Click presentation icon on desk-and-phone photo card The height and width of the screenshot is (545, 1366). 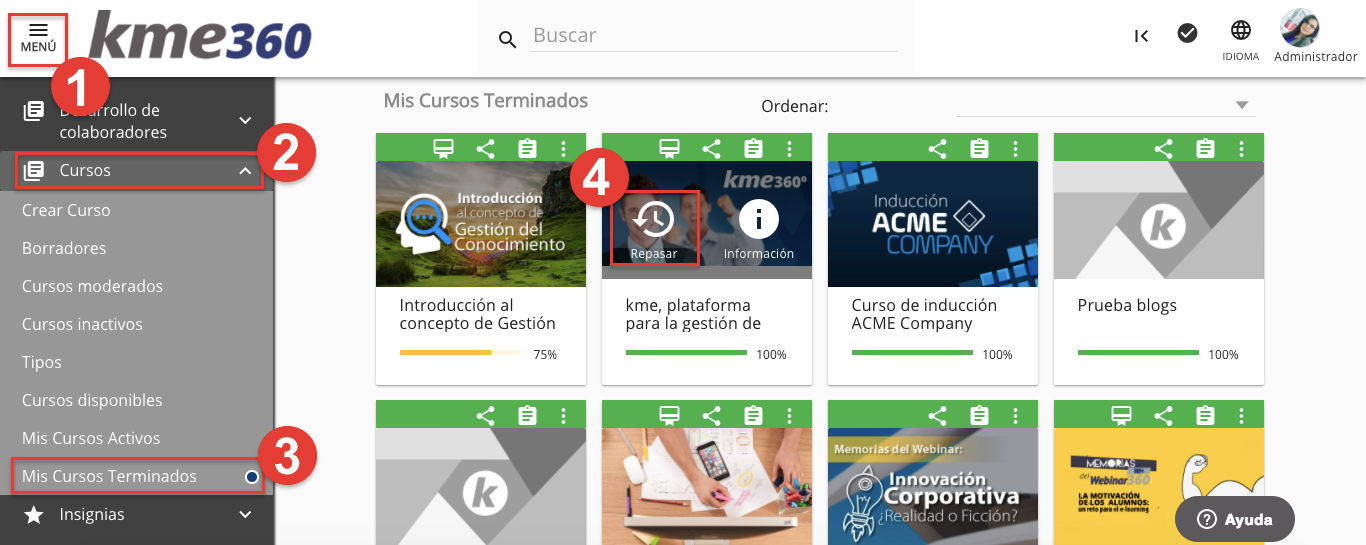coord(669,415)
